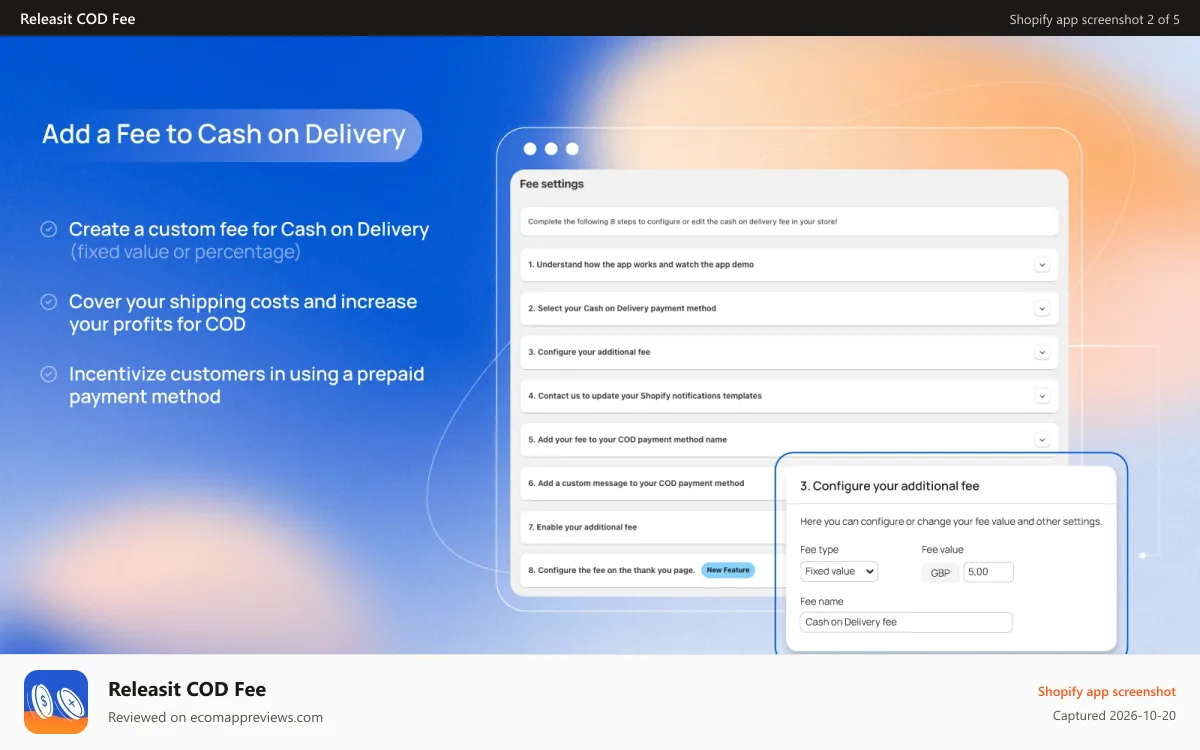Click the Captured 2026-10-20 text

pos(1114,716)
